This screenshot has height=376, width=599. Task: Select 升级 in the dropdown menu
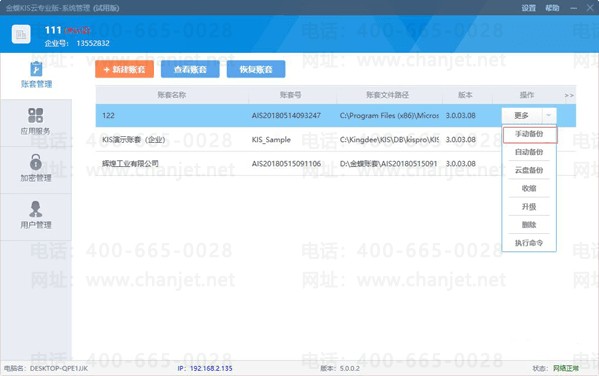click(529, 207)
